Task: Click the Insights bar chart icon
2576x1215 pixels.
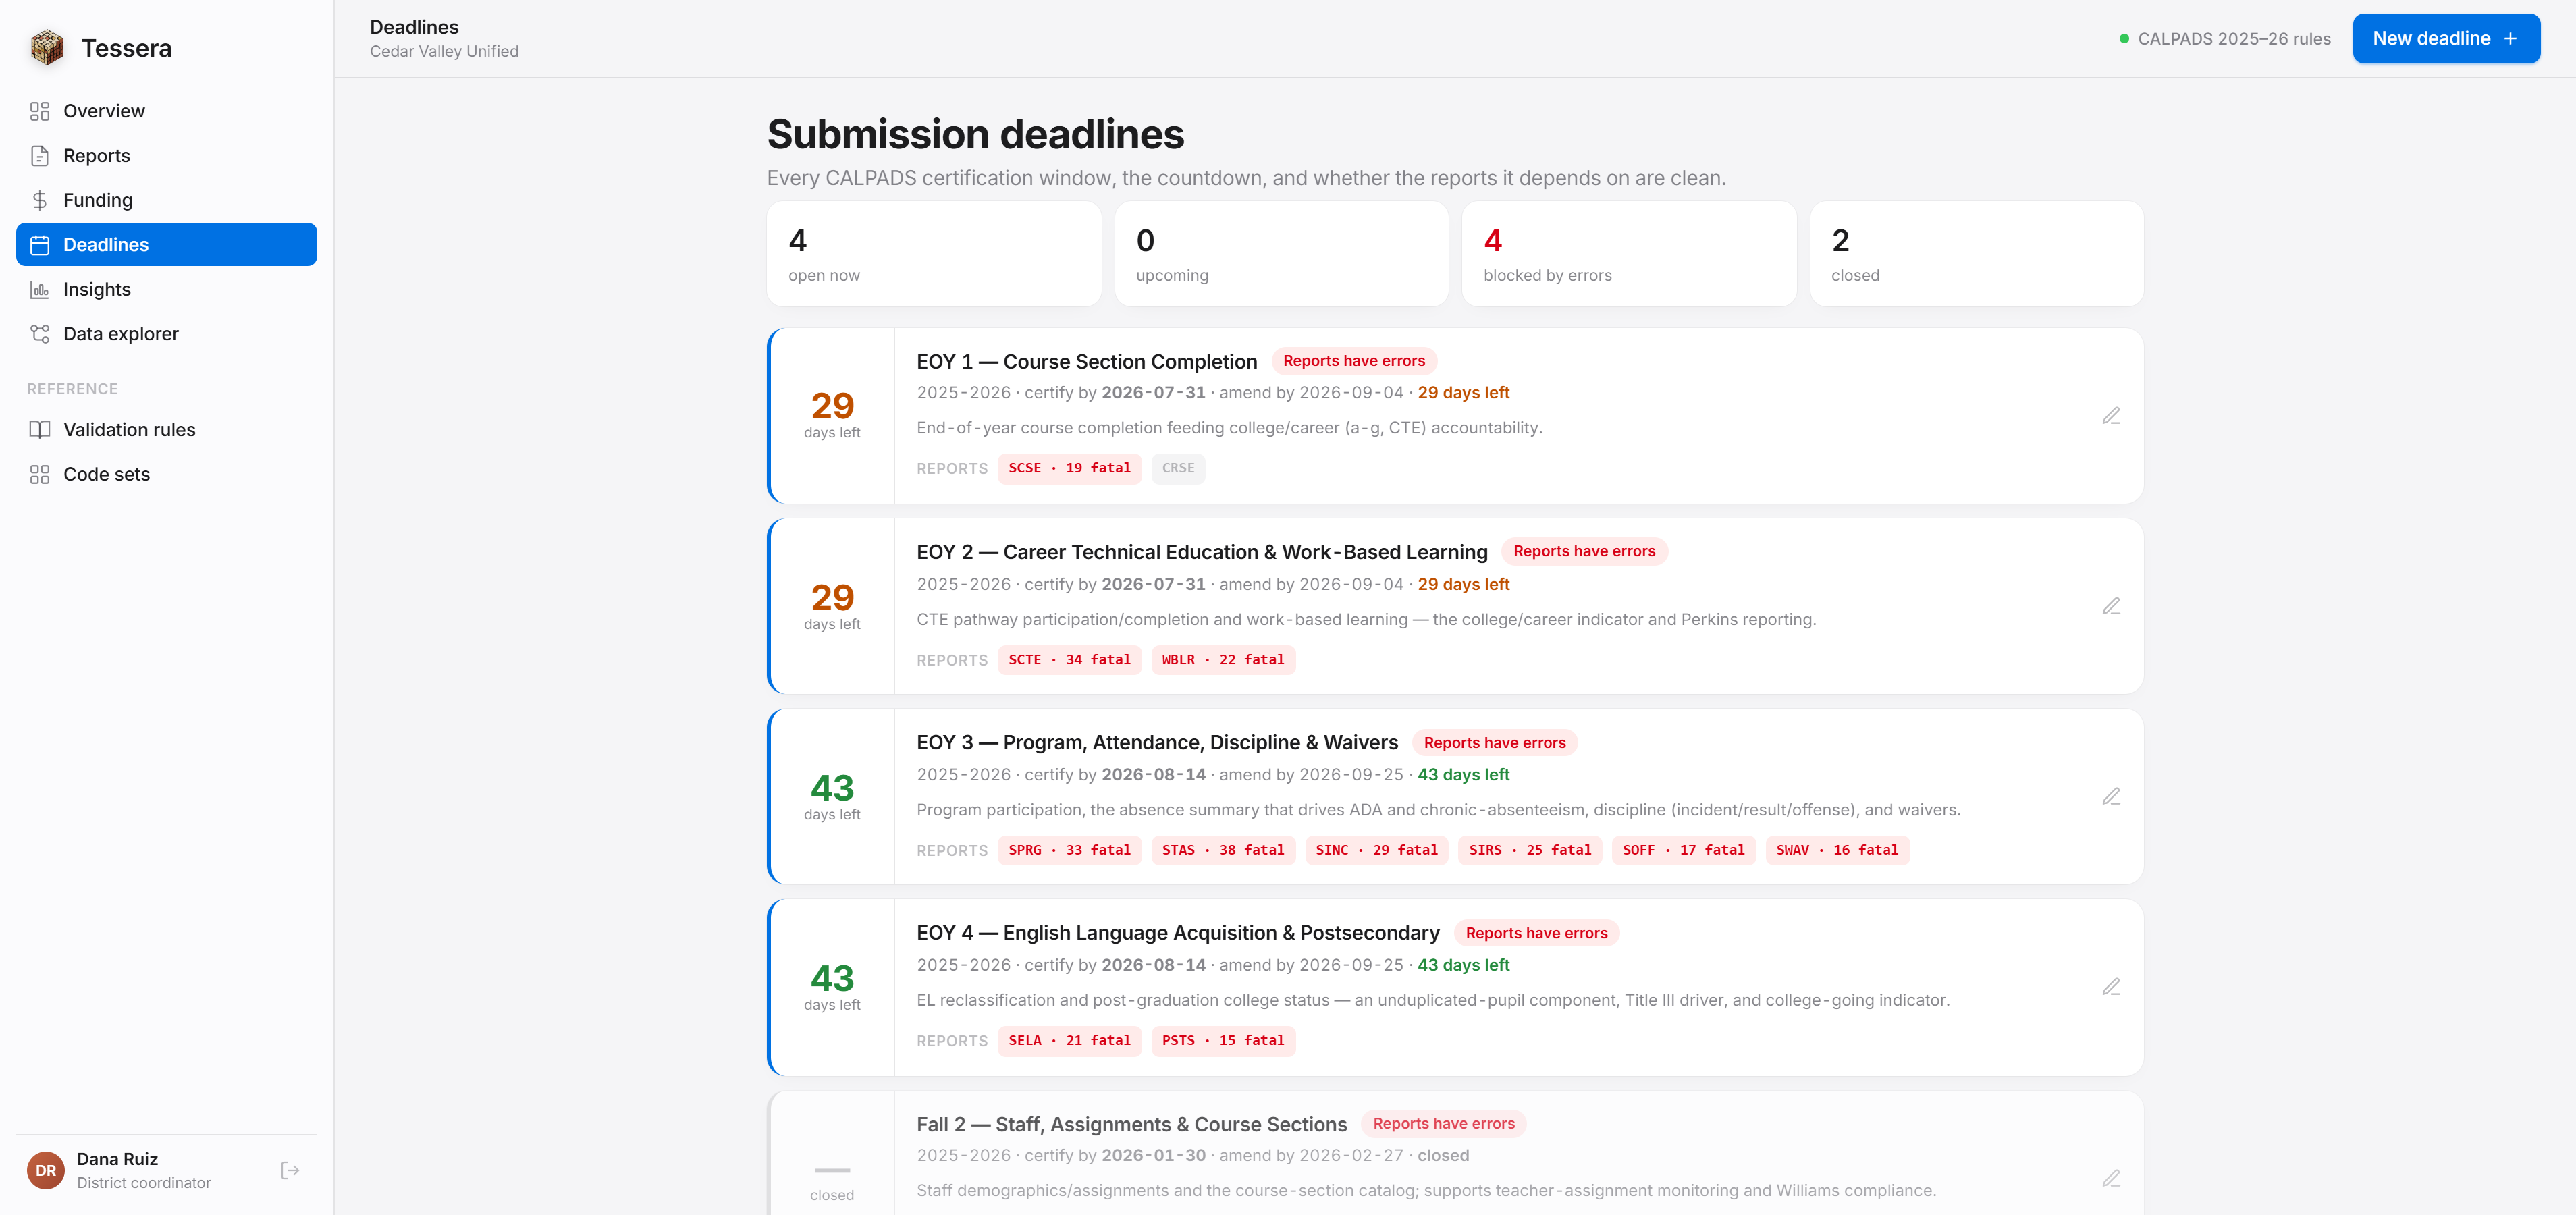Action: (x=40, y=289)
